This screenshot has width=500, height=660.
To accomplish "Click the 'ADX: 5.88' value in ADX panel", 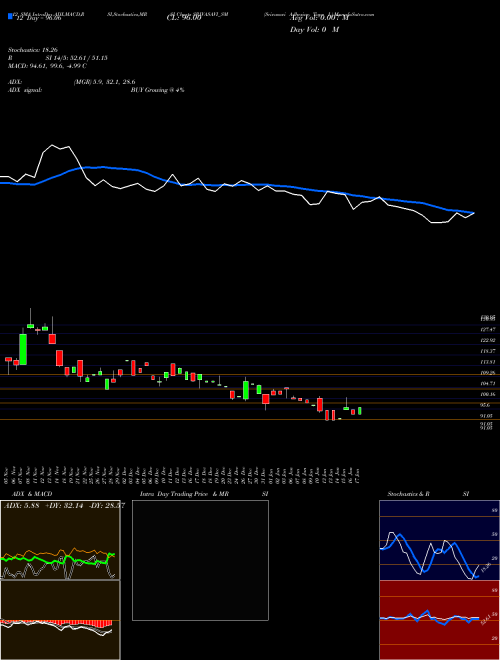I will click(21, 506).
